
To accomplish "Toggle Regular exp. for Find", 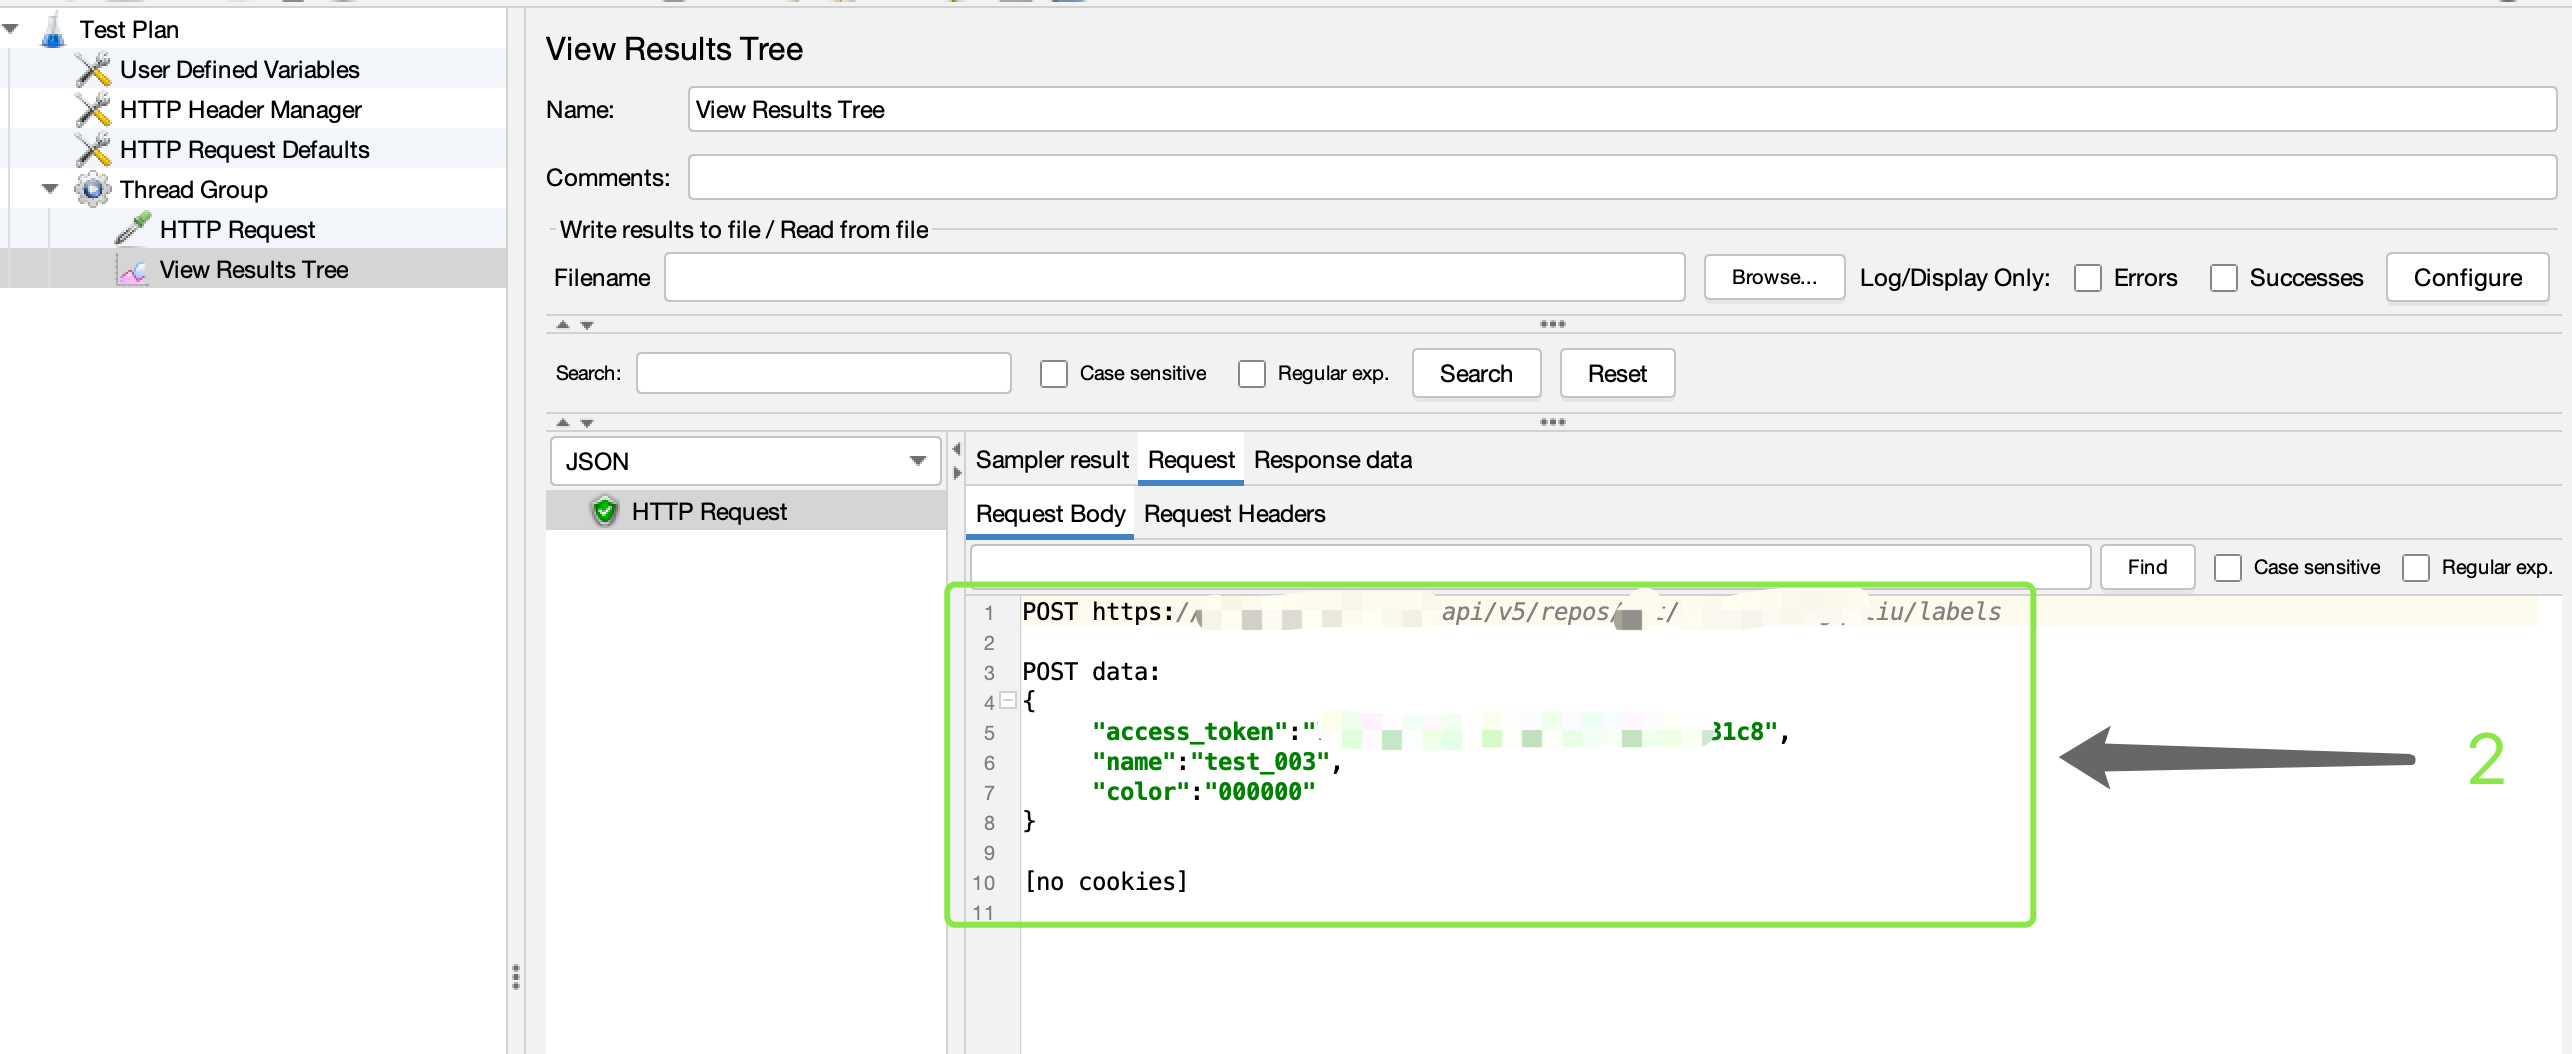I will pos(2415,568).
